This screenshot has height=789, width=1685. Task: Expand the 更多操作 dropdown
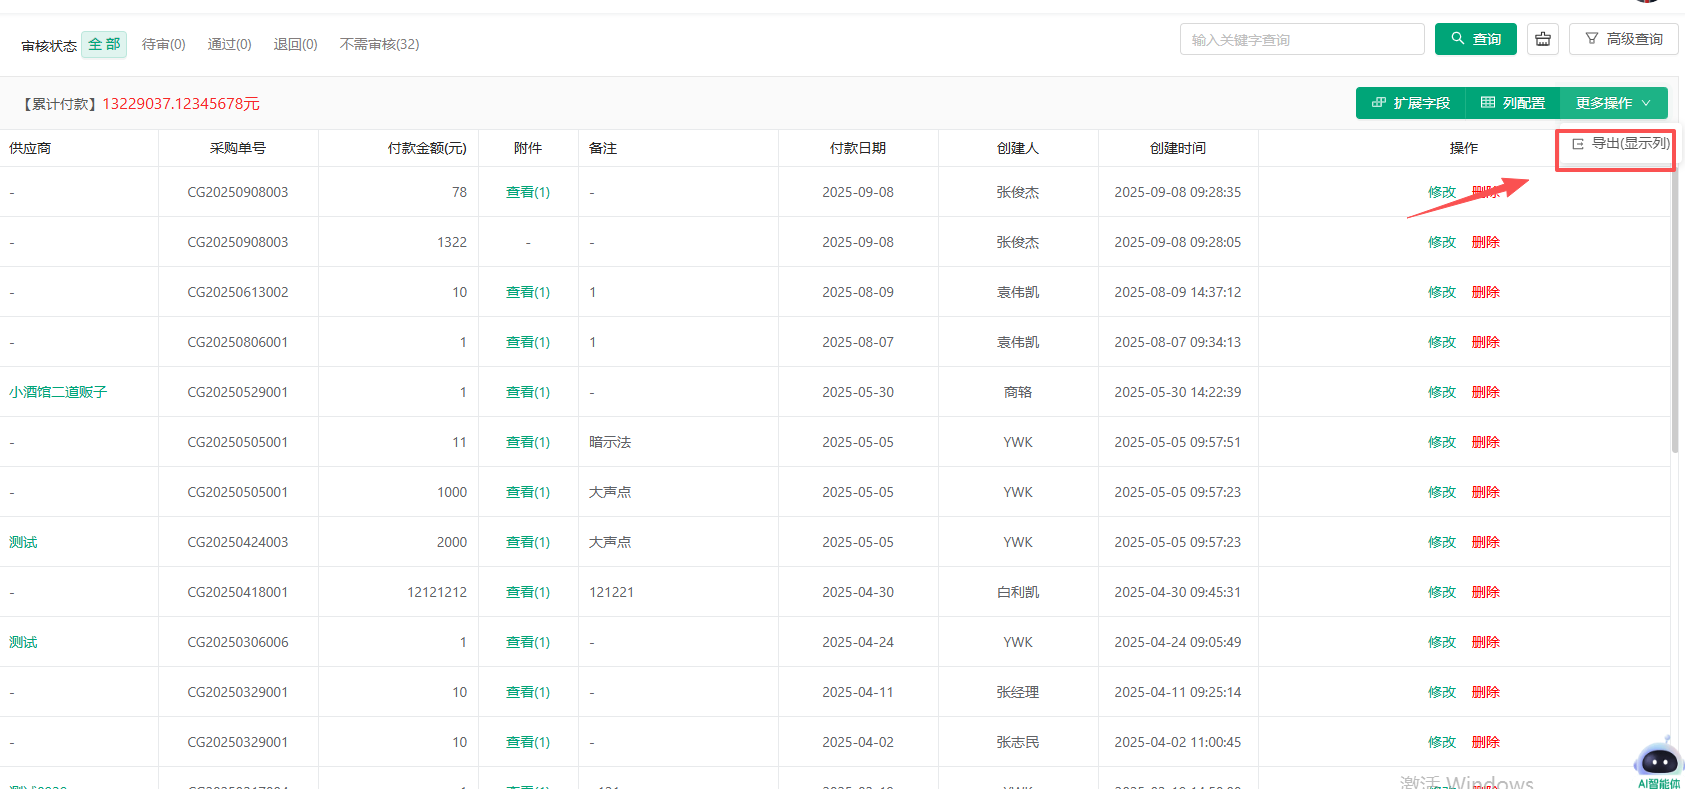(x=1613, y=103)
